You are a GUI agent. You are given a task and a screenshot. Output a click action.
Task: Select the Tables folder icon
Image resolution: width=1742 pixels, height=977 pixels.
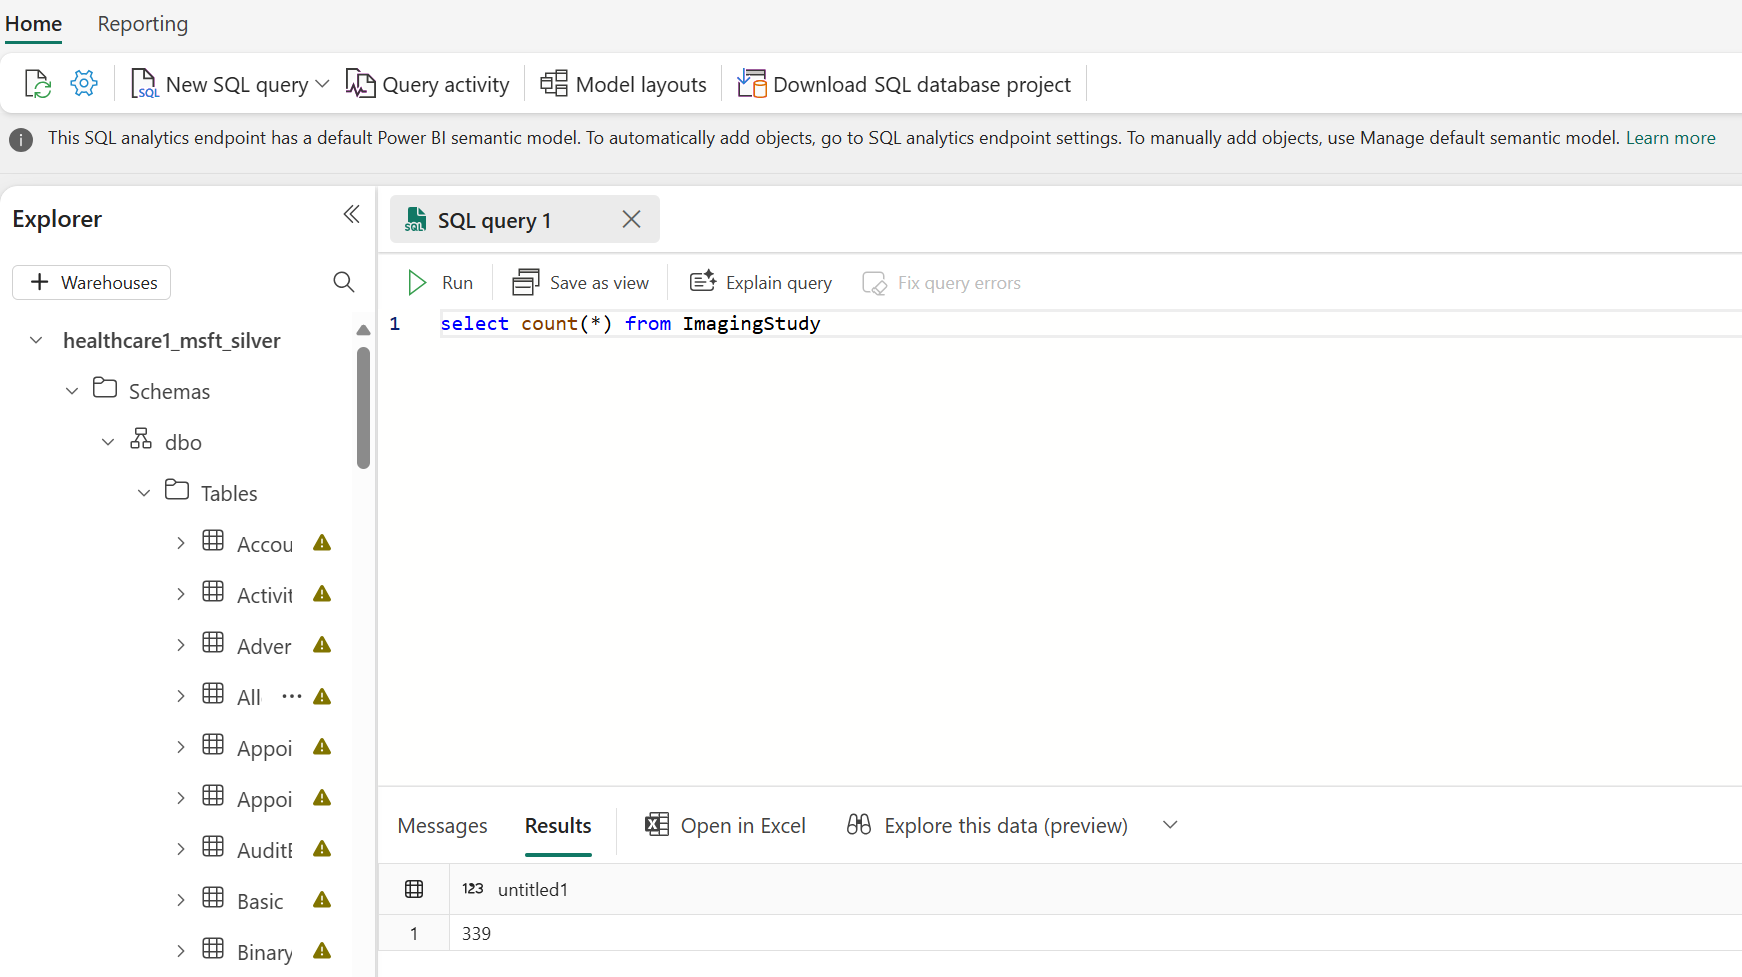coord(177,490)
